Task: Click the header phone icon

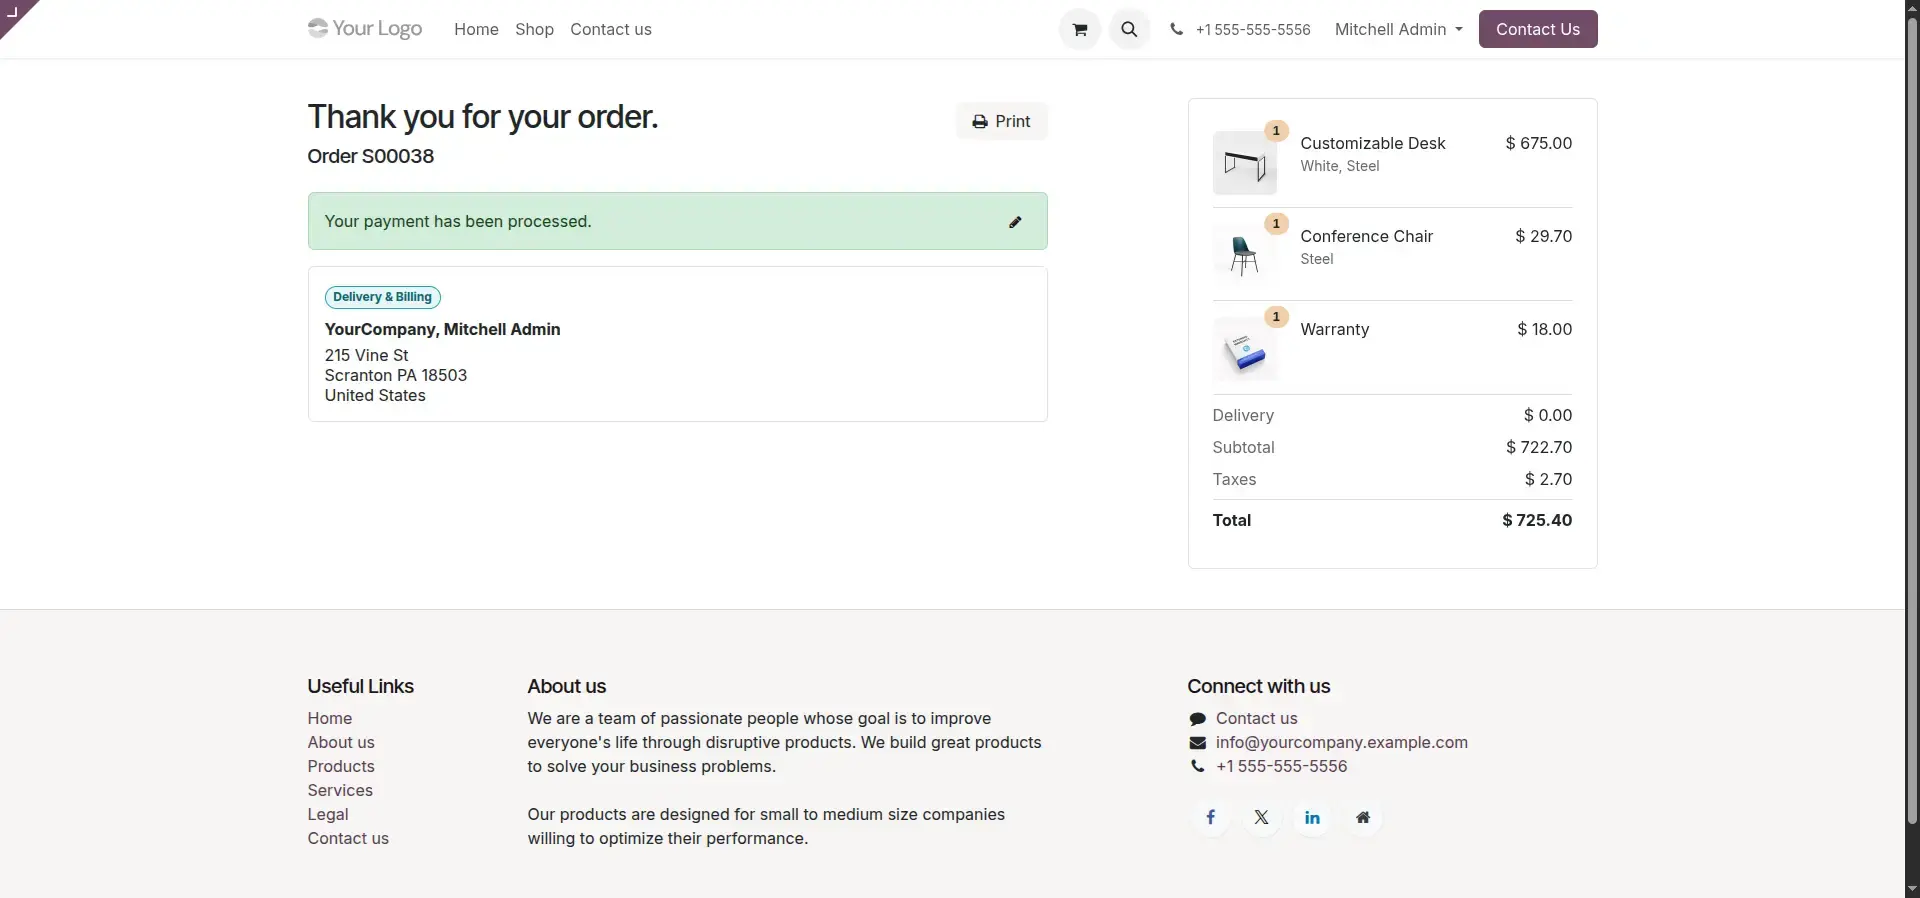Action: (1176, 30)
